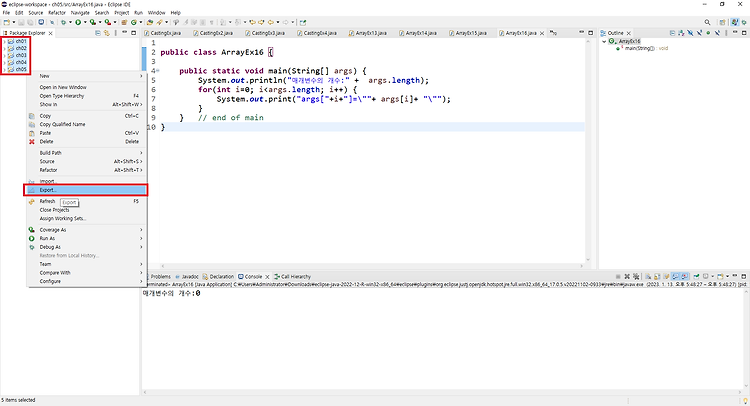Toggle Hide Non-Public Members green dot in Outline
The image size is (750, 406).
pos(708,33)
